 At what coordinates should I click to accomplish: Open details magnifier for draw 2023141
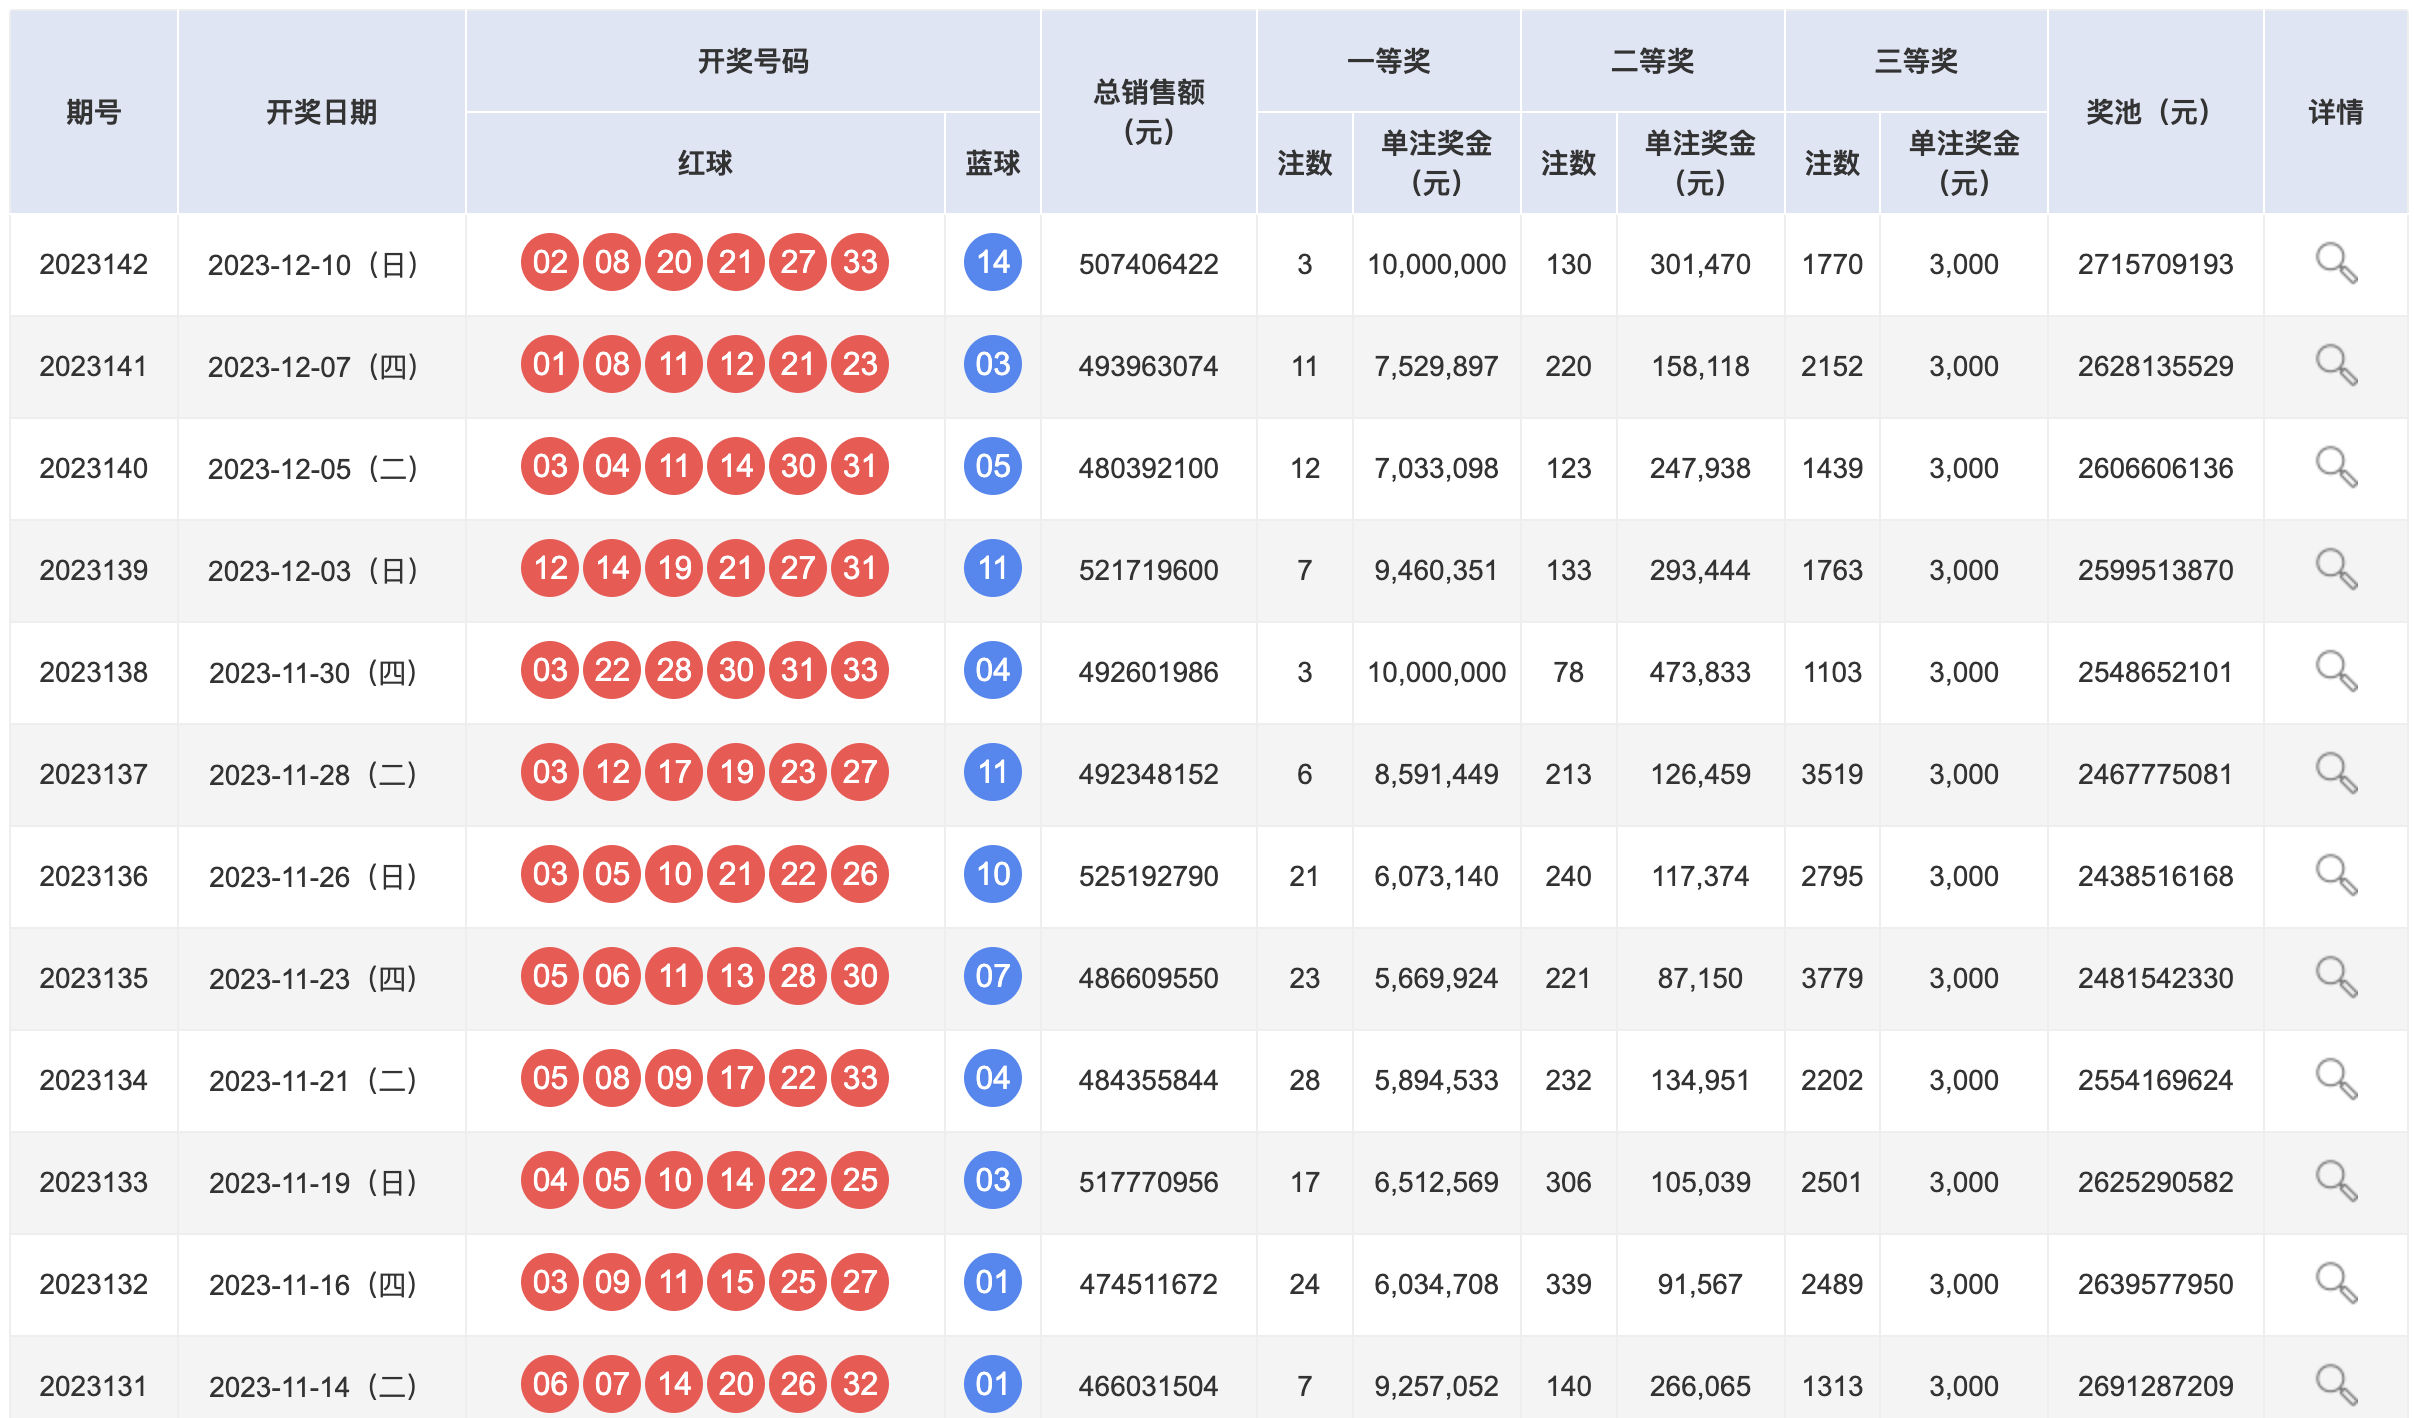click(x=2336, y=366)
